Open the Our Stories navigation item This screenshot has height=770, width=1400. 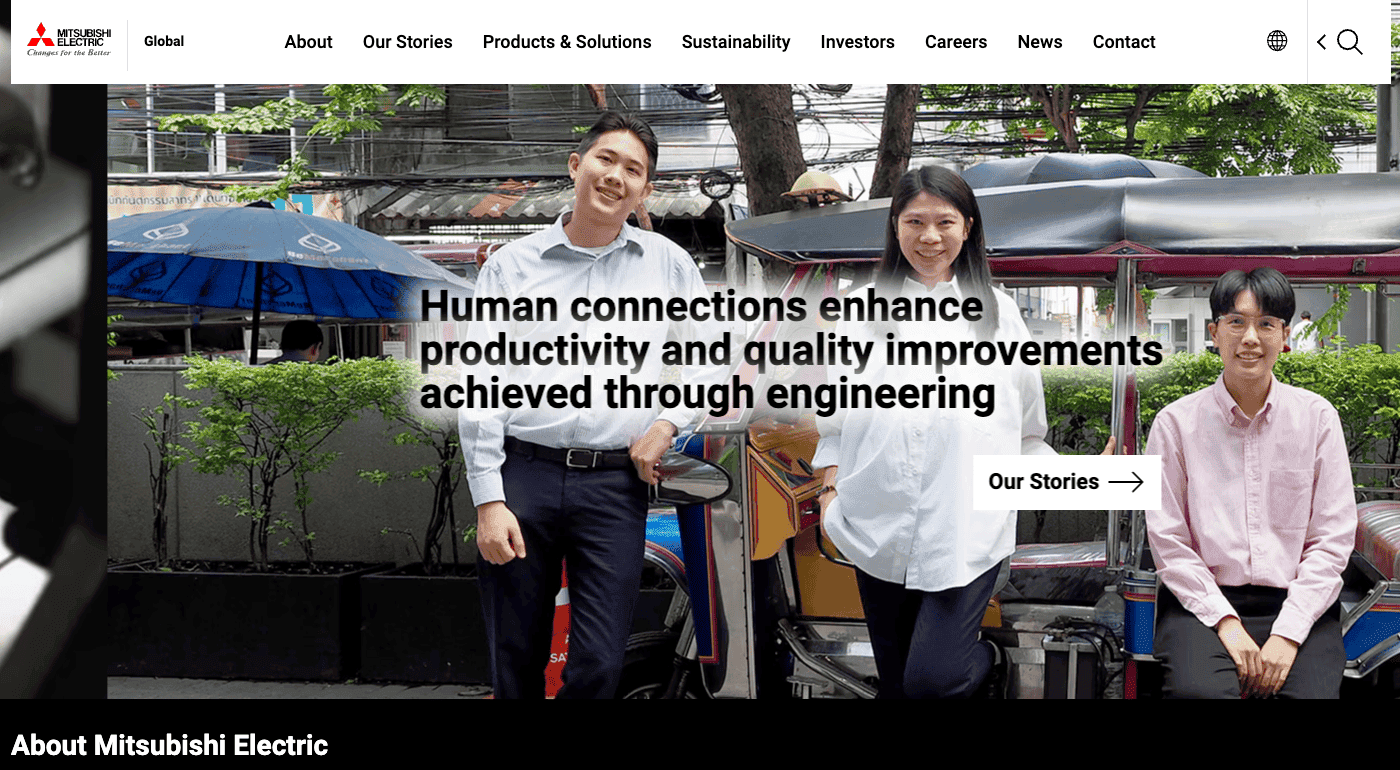[x=407, y=42]
